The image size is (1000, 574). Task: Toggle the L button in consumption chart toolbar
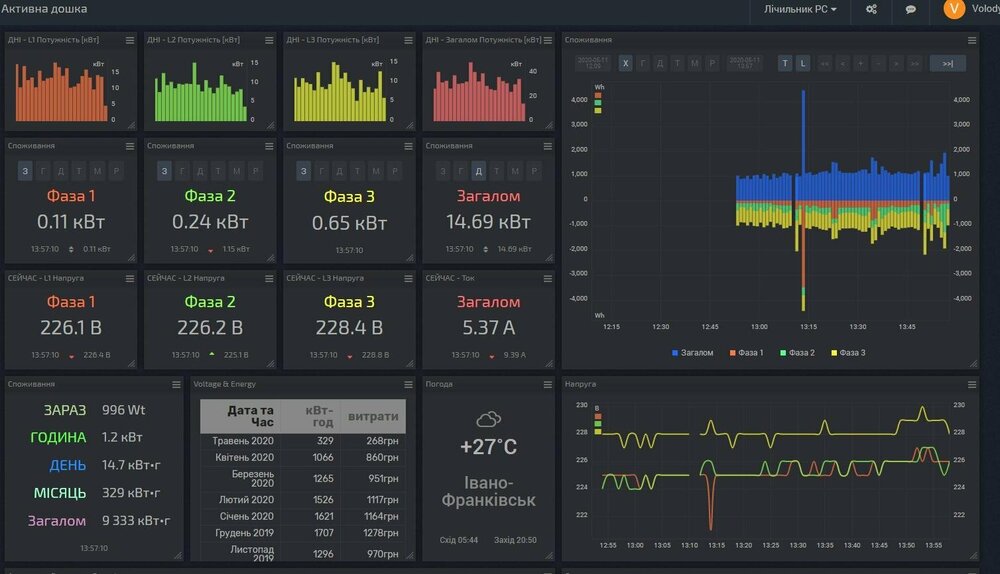coord(802,63)
